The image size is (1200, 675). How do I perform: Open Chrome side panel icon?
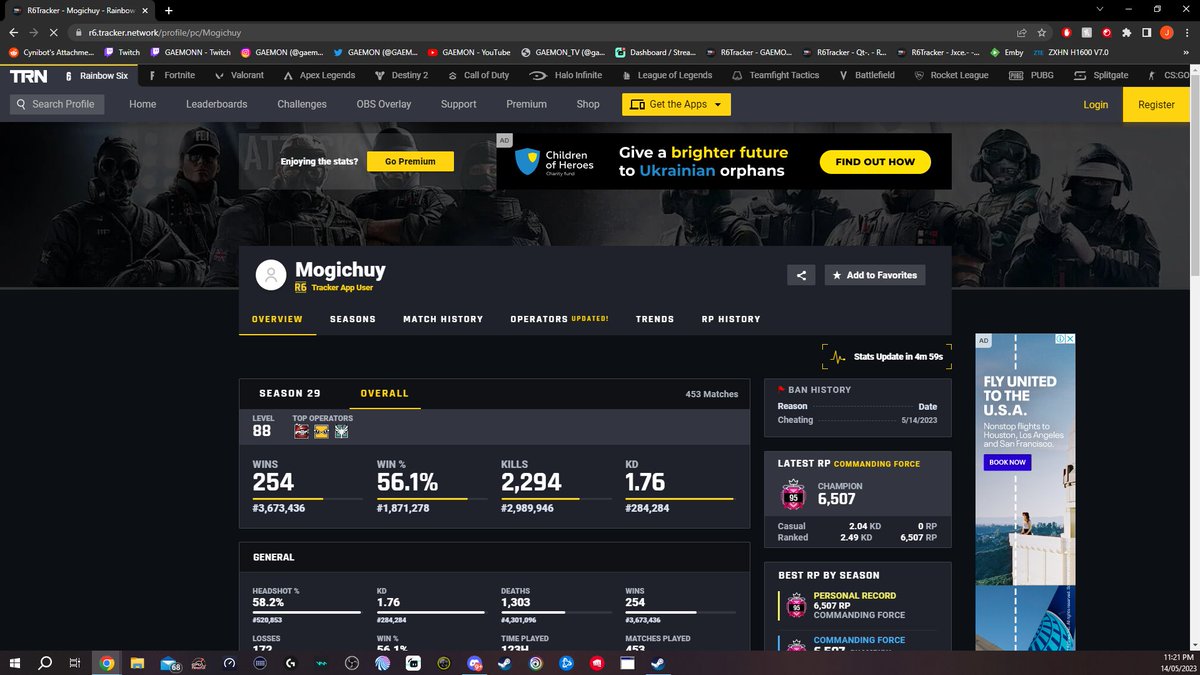[1149, 32]
